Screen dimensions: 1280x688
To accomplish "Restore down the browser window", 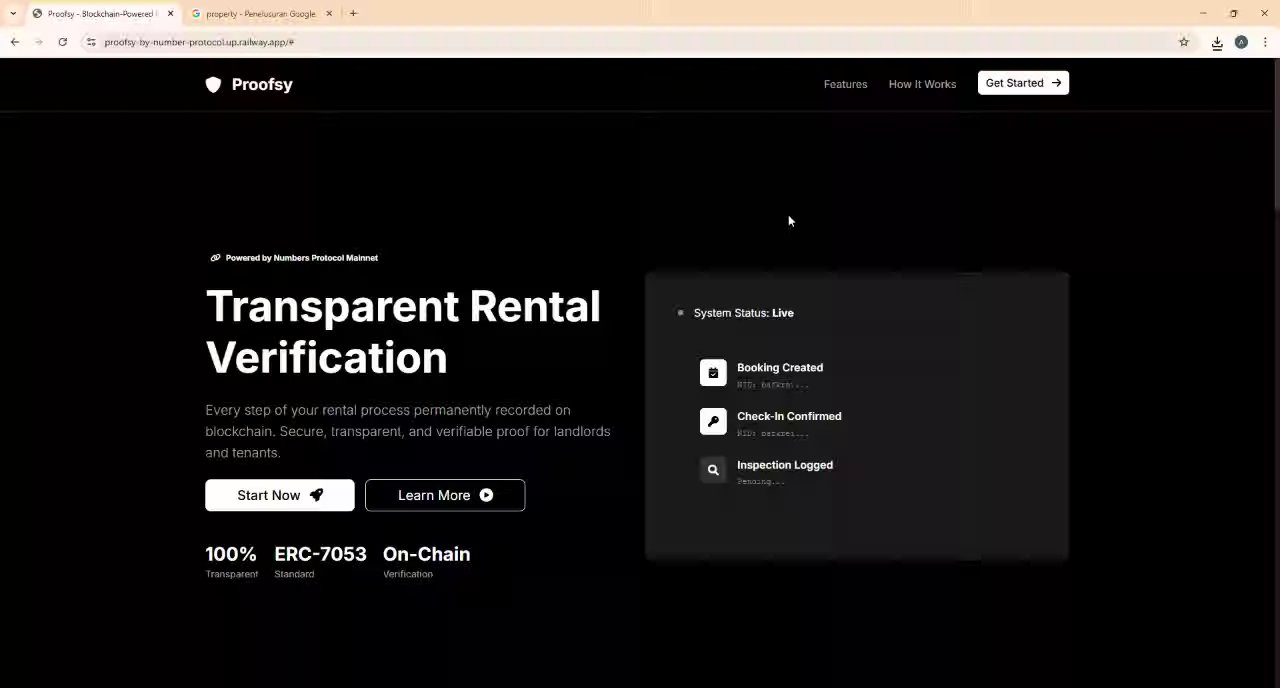I will click(1233, 14).
